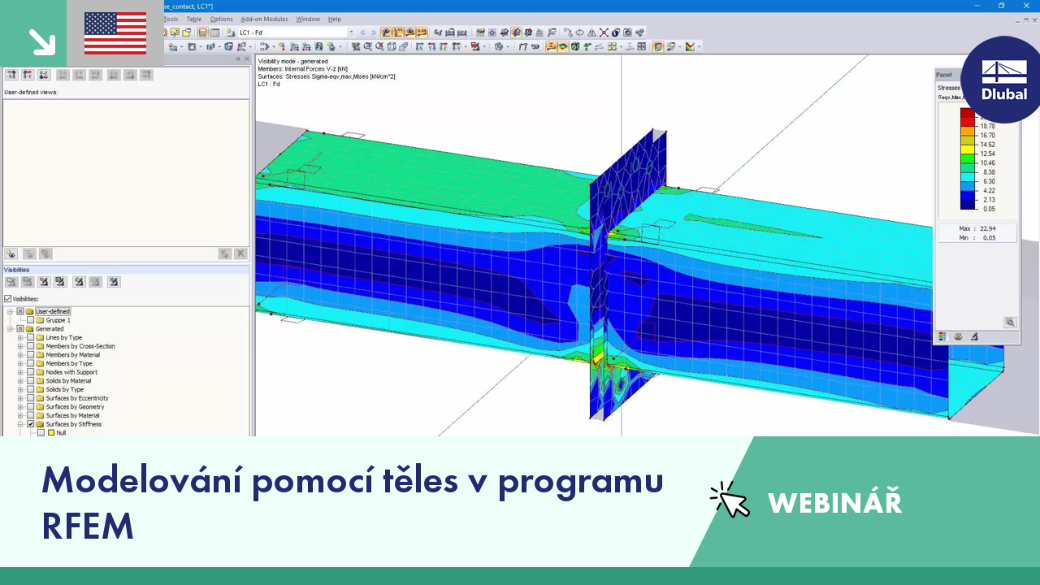Click the previous load case arrow
This screenshot has width=1040, height=585.
[x=363, y=32]
